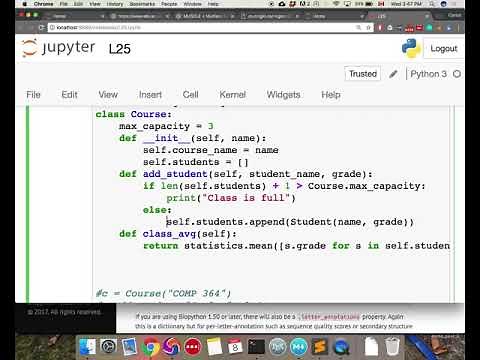
Task: Open the Chrome application menu
Action: tap(43, 4)
